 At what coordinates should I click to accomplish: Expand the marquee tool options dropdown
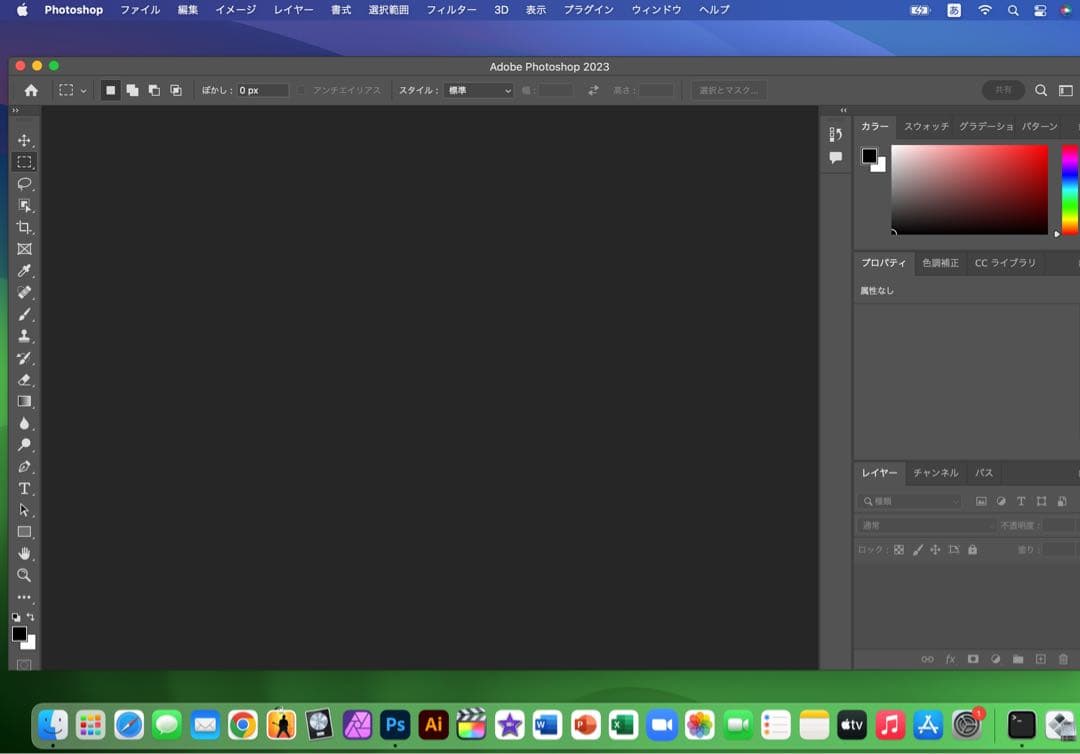point(83,90)
